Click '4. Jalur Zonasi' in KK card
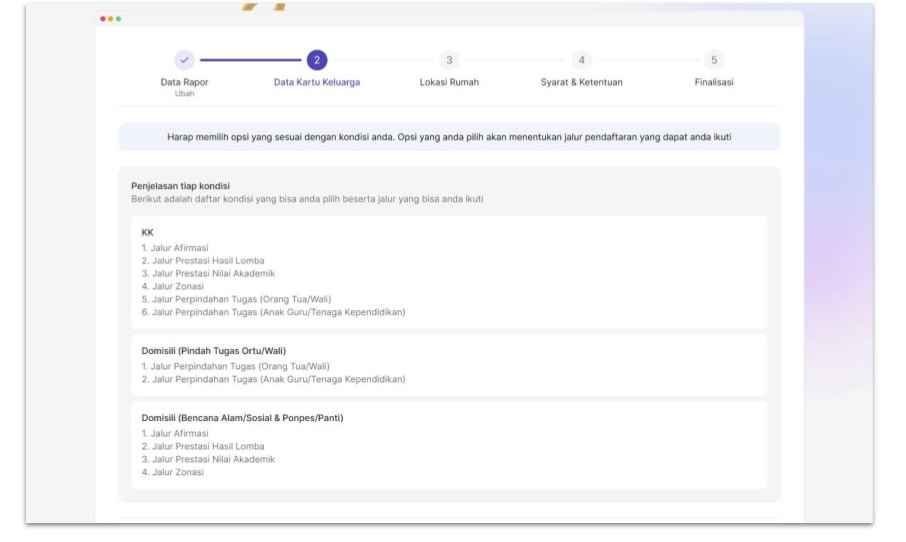This screenshot has height=542, width=906. pyautogui.click(x=173, y=286)
